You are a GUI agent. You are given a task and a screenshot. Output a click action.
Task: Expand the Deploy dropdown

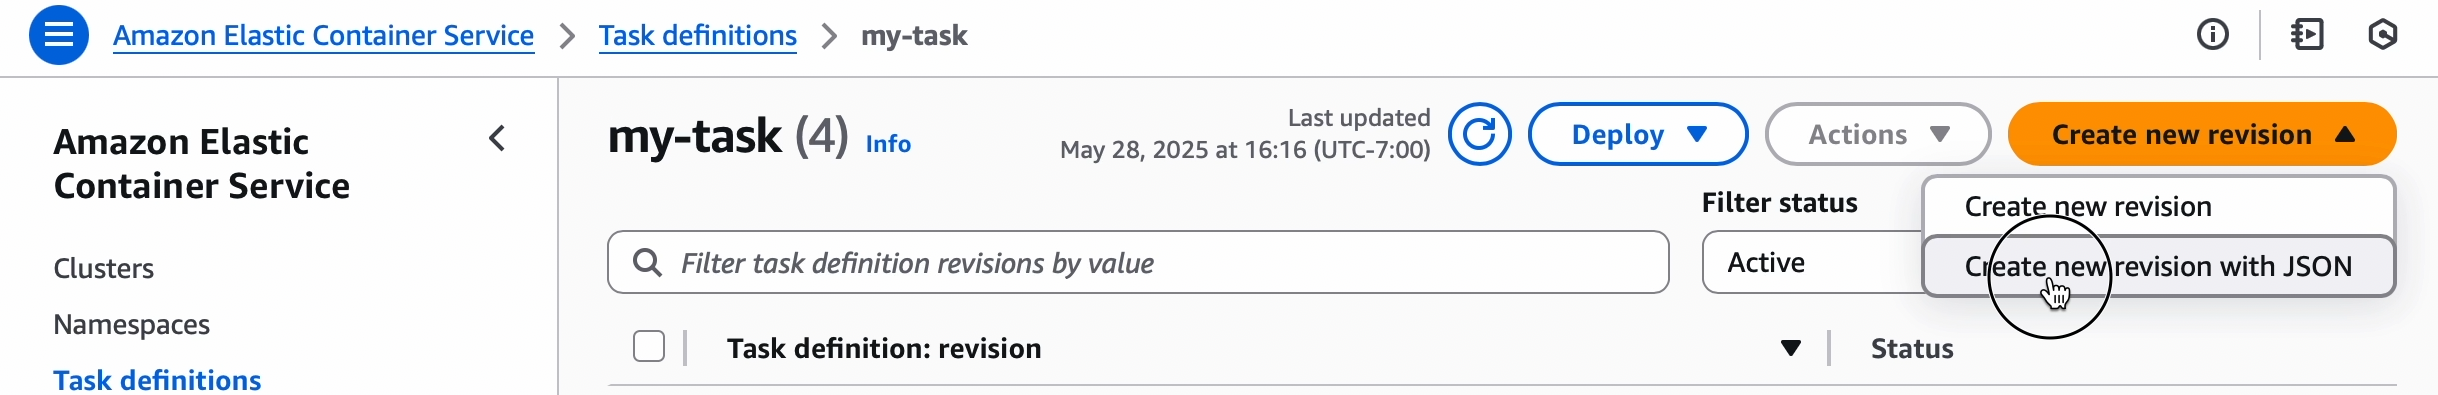1638,134
